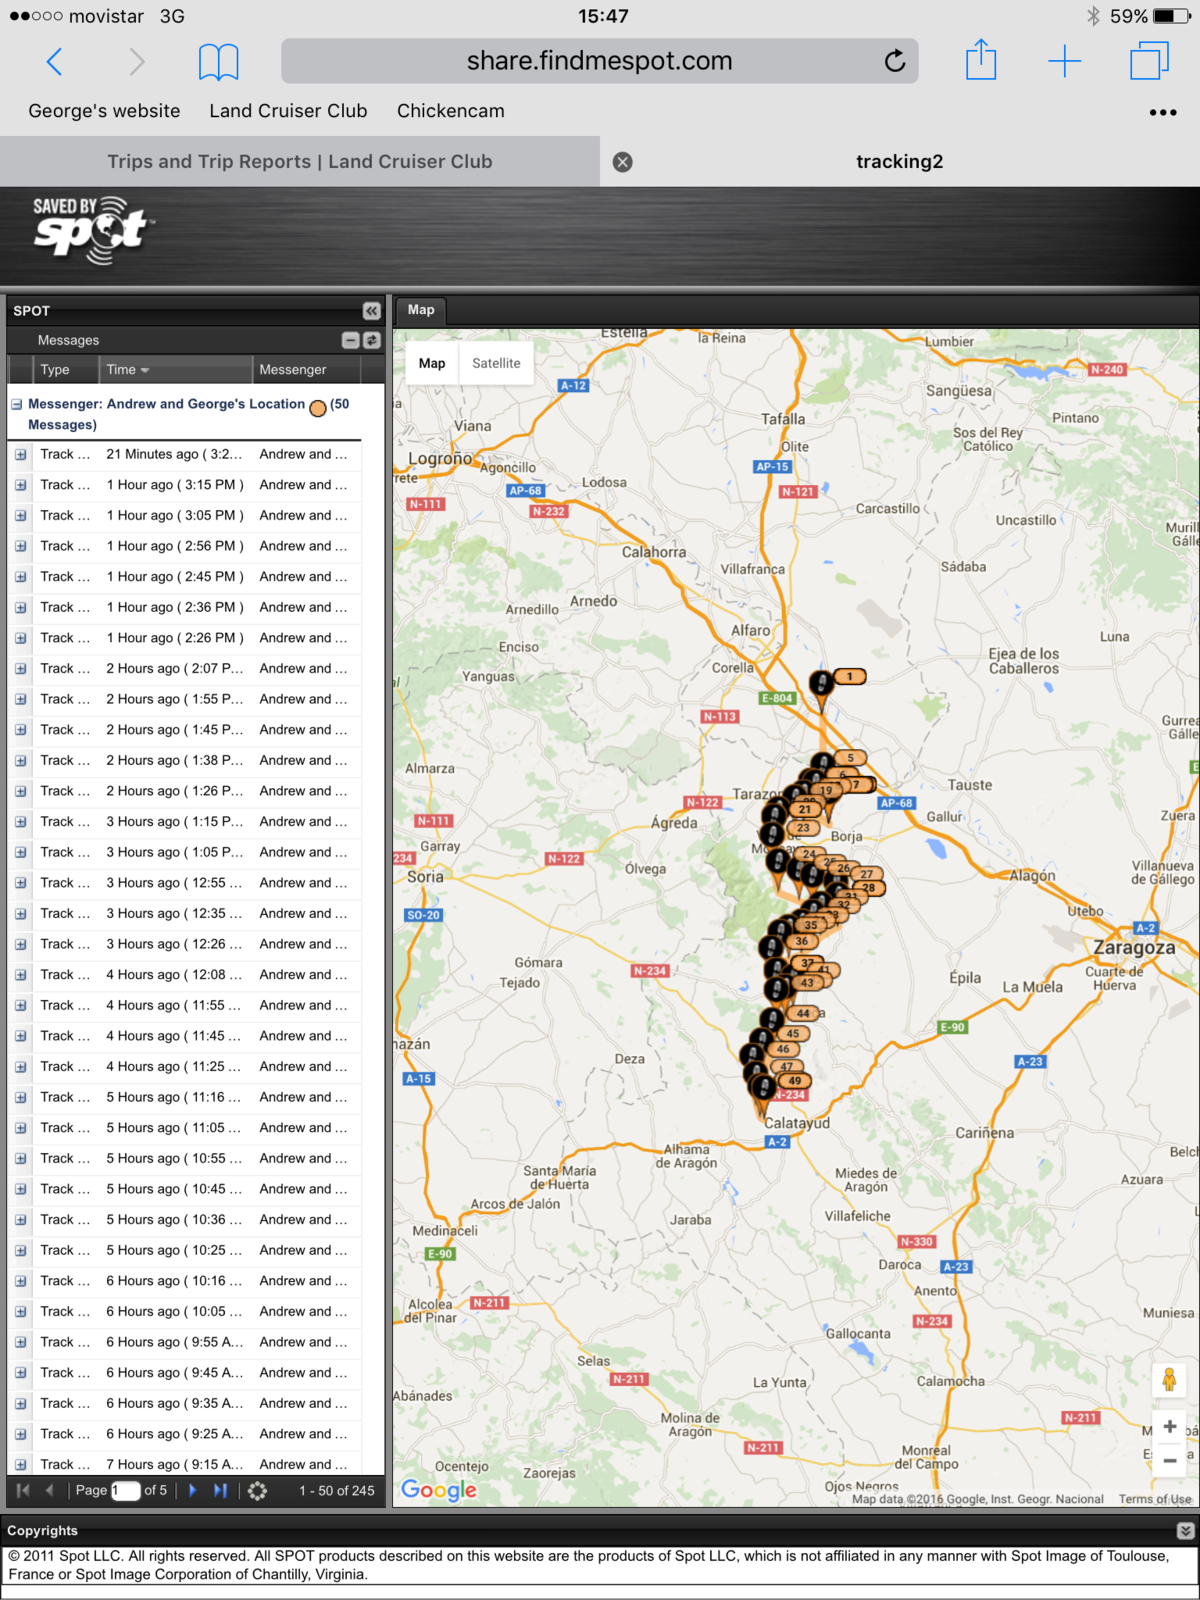Expand track row at 1:38 P...
The image size is (1200, 1600).
pos(20,760)
